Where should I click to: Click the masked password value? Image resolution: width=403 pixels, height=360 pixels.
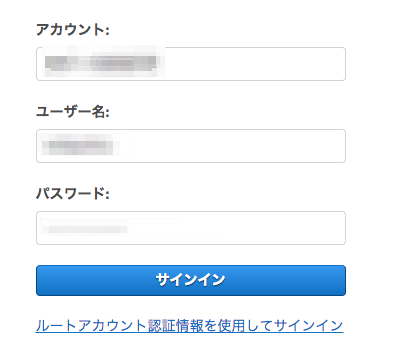point(84,229)
